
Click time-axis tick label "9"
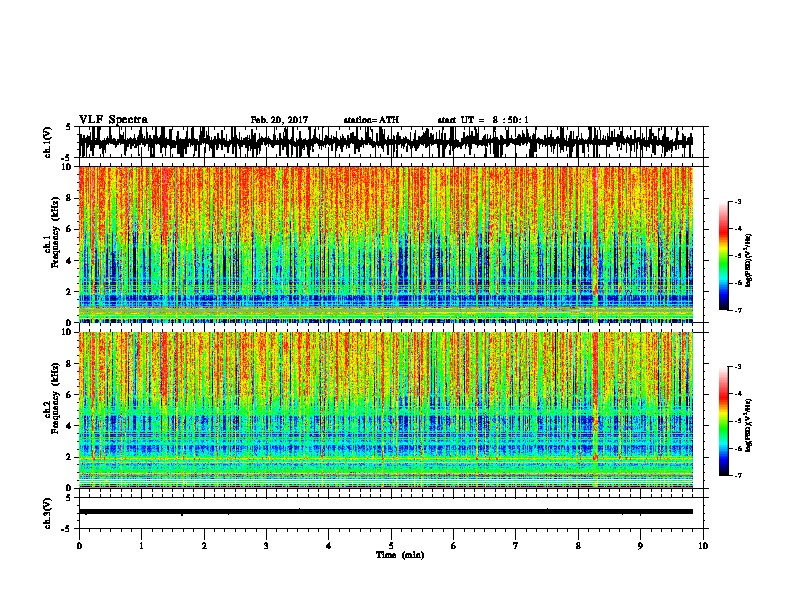tap(640, 546)
